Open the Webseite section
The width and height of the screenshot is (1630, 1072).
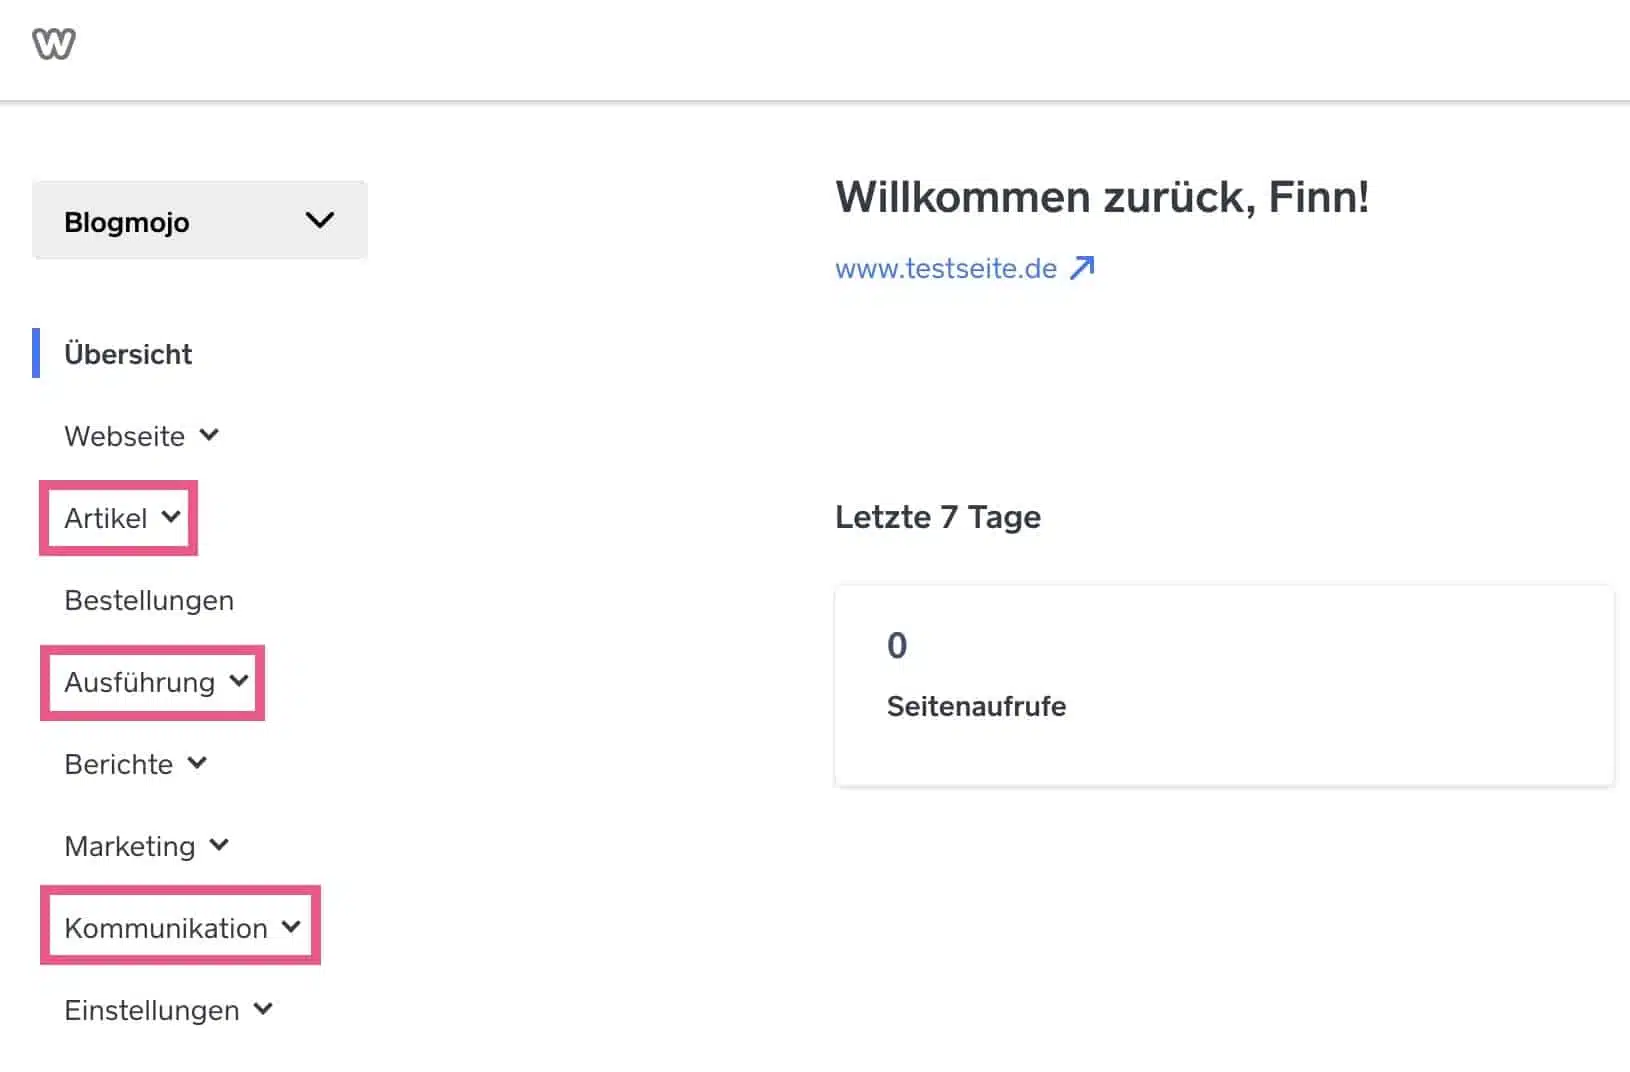pos(124,435)
